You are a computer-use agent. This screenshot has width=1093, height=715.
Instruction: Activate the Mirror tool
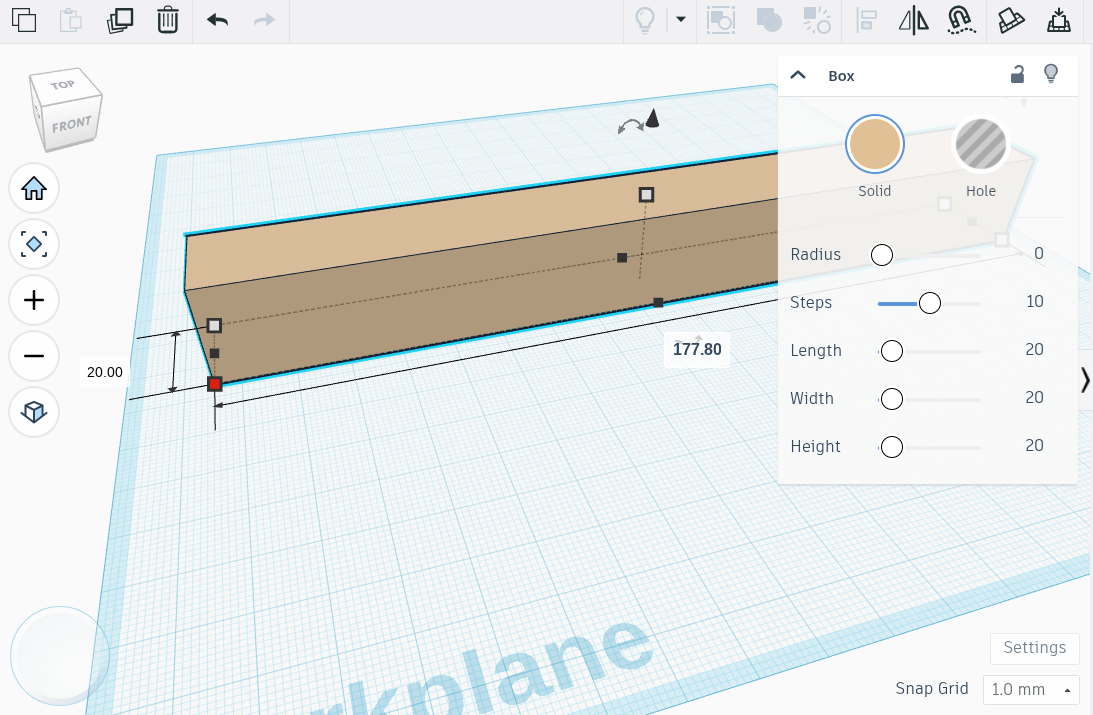(913, 20)
